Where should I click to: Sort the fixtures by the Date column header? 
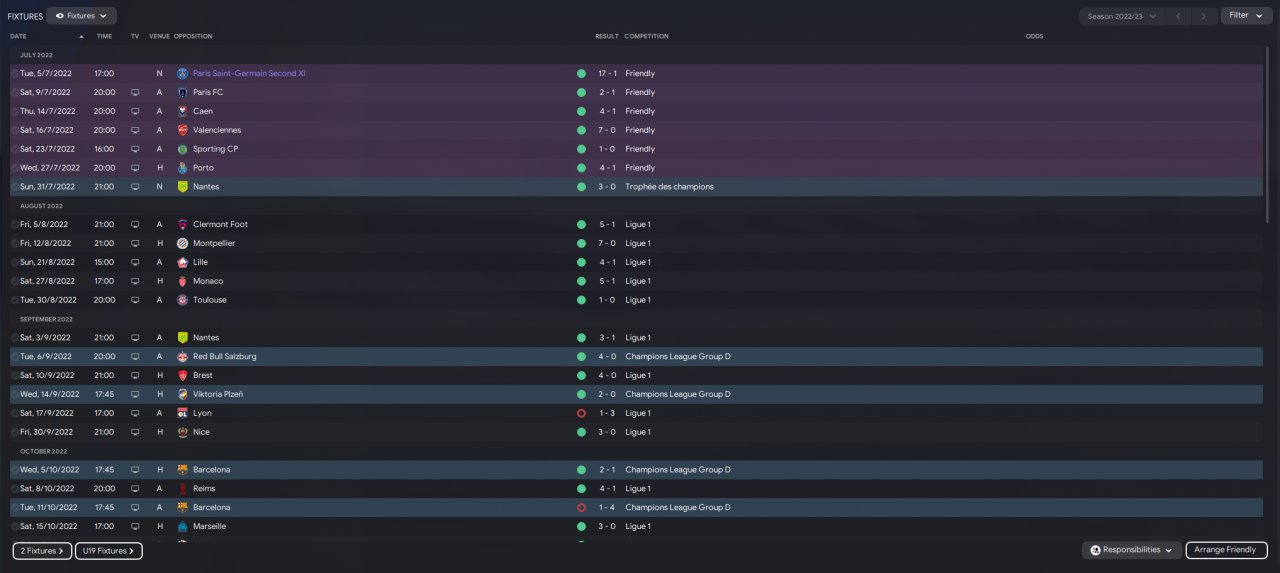[19, 36]
